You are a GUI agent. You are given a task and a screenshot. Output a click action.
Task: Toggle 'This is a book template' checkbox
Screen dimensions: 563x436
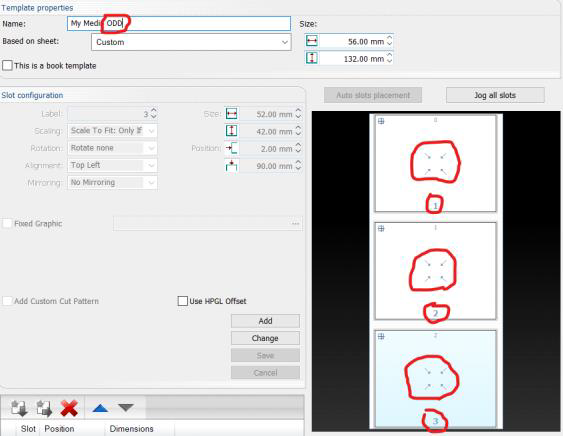[x=7, y=65]
